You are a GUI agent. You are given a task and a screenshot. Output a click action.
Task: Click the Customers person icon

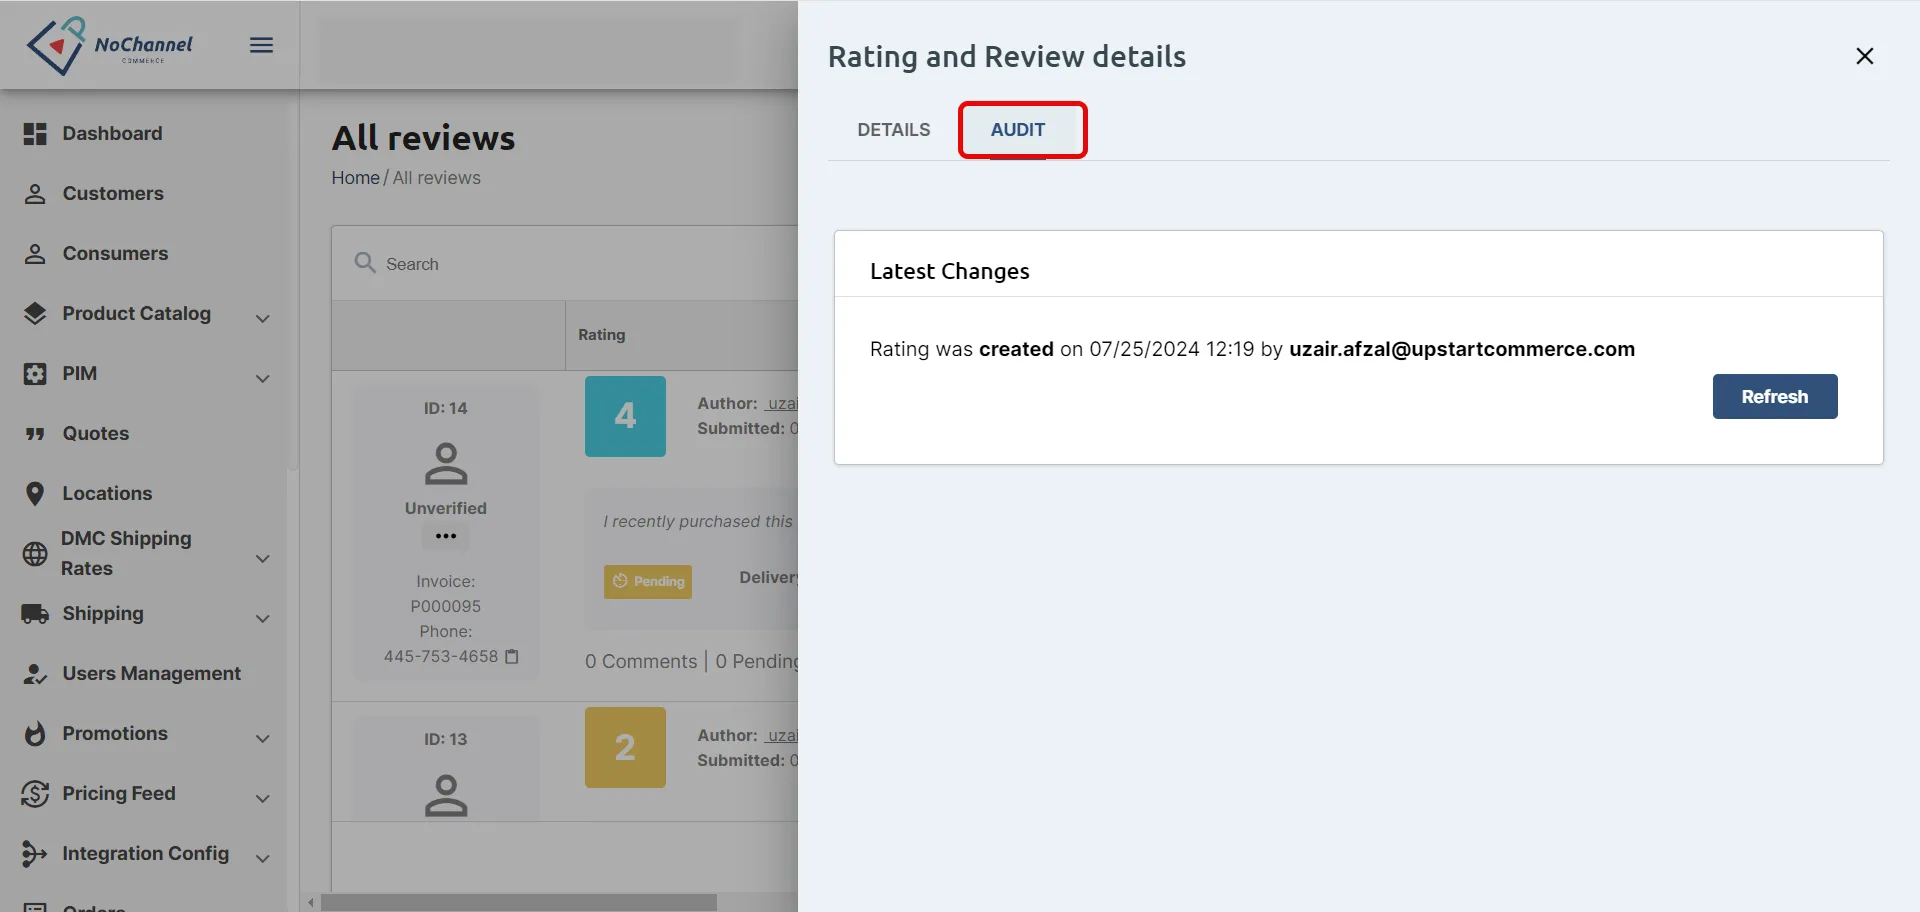[x=35, y=194]
